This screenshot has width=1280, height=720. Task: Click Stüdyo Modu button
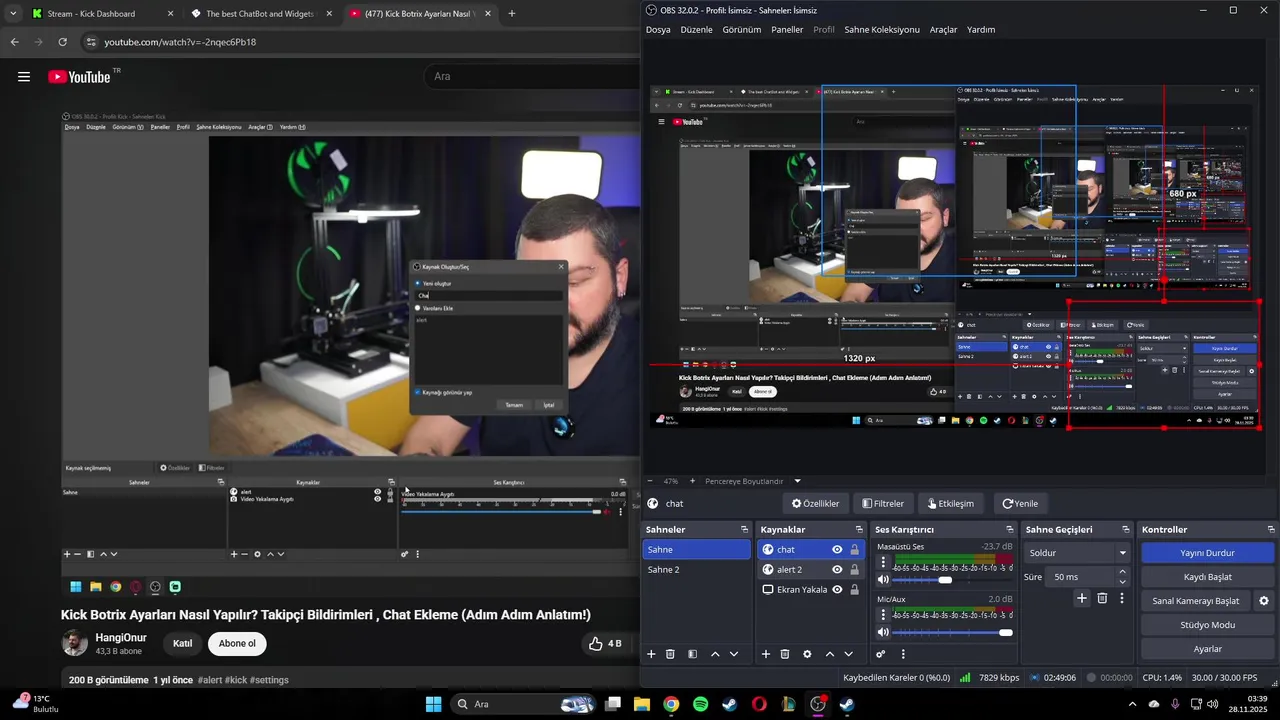pyautogui.click(x=1207, y=625)
